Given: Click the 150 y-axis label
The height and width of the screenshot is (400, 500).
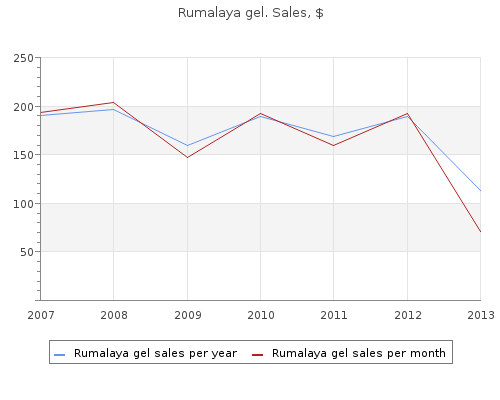Looking at the screenshot, I should [23, 155].
